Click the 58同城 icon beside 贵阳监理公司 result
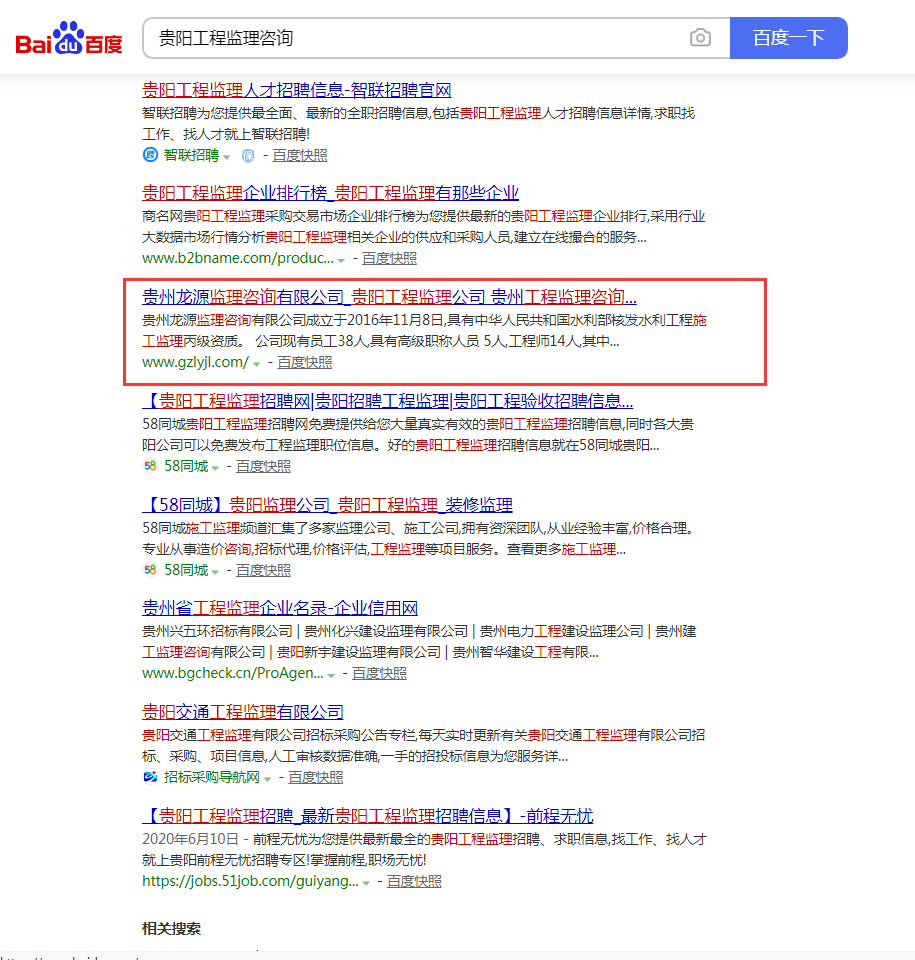Image resolution: width=915 pixels, height=960 pixels. (x=152, y=570)
